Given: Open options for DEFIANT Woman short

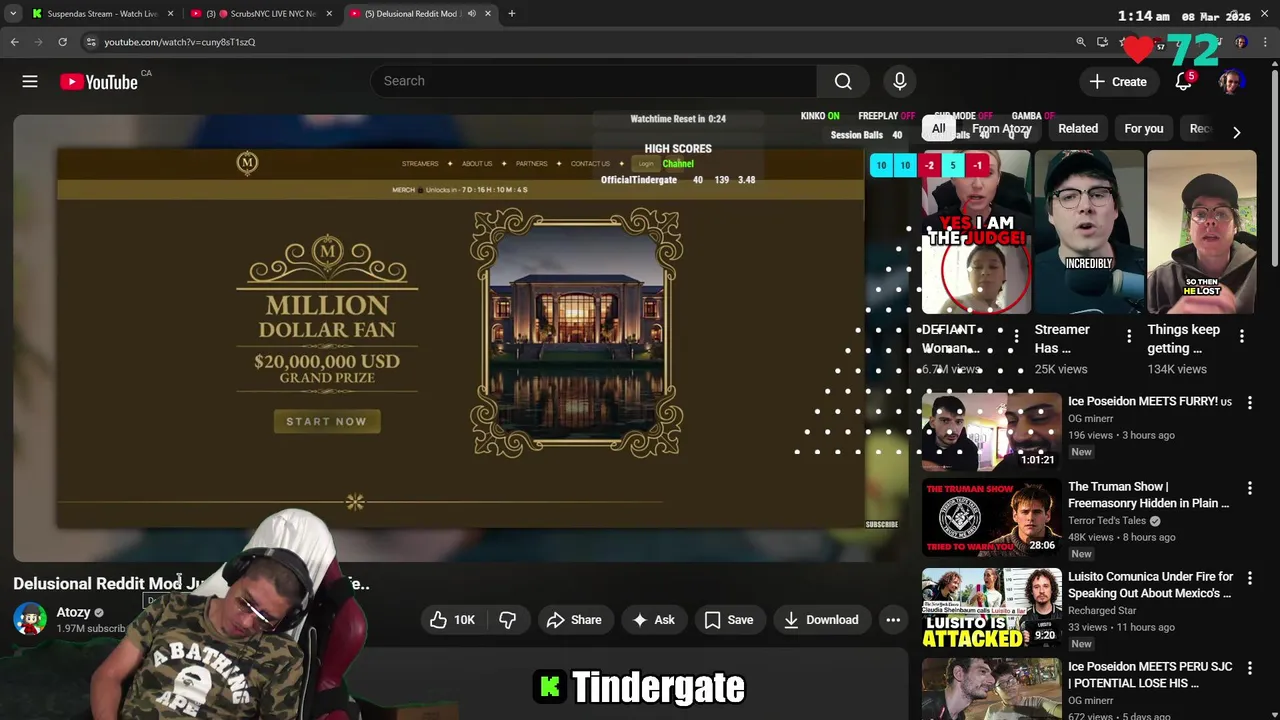Looking at the screenshot, I should click(x=1016, y=336).
